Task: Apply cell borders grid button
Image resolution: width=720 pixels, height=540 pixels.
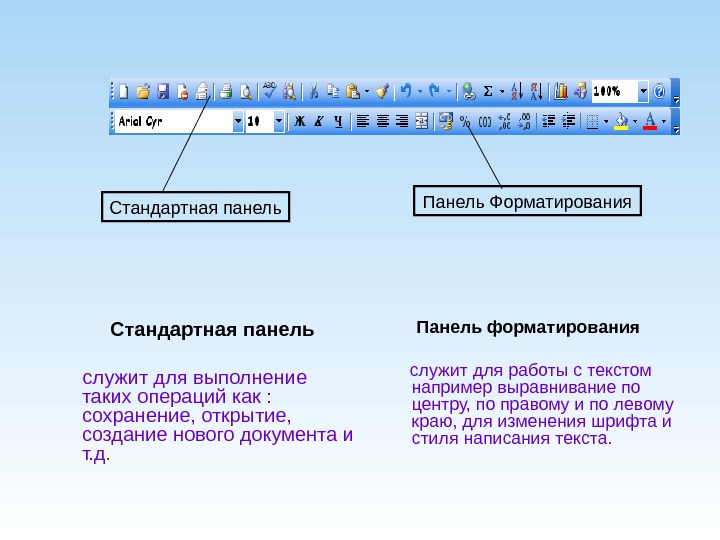Action: click(592, 122)
